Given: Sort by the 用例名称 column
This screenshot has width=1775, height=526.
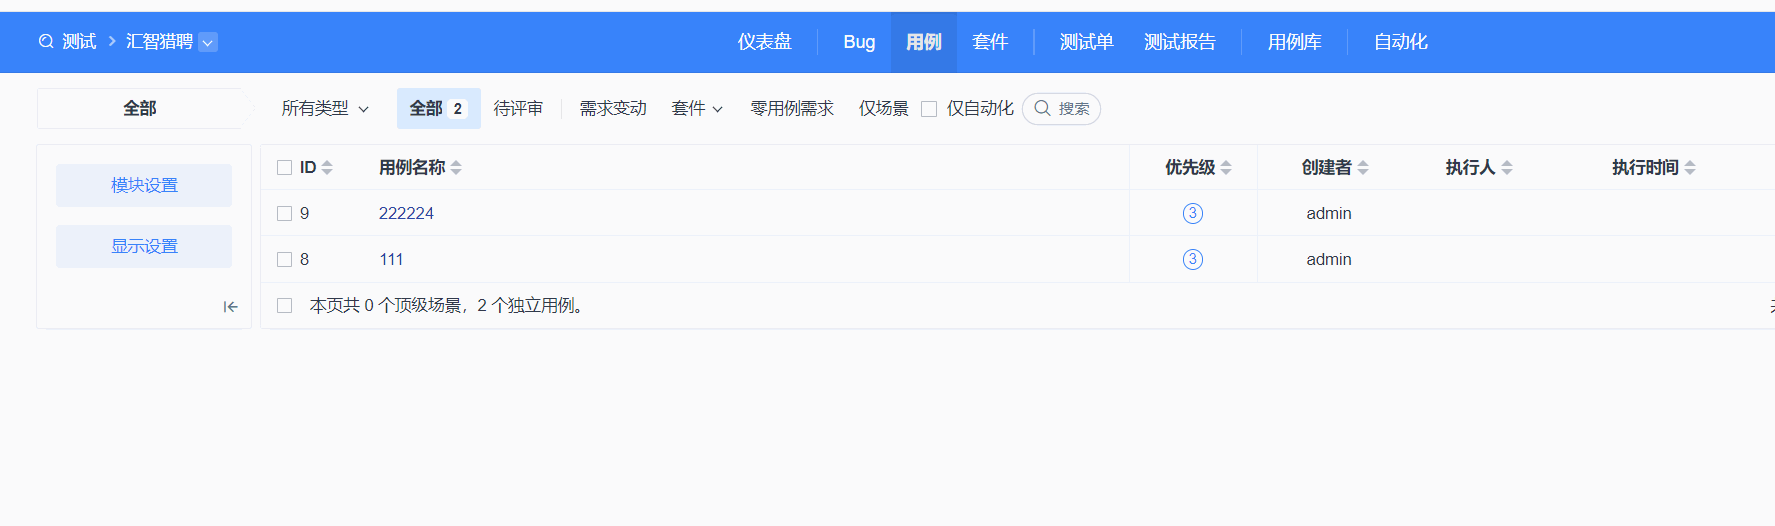Looking at the screenshot, I should point(456,167).
